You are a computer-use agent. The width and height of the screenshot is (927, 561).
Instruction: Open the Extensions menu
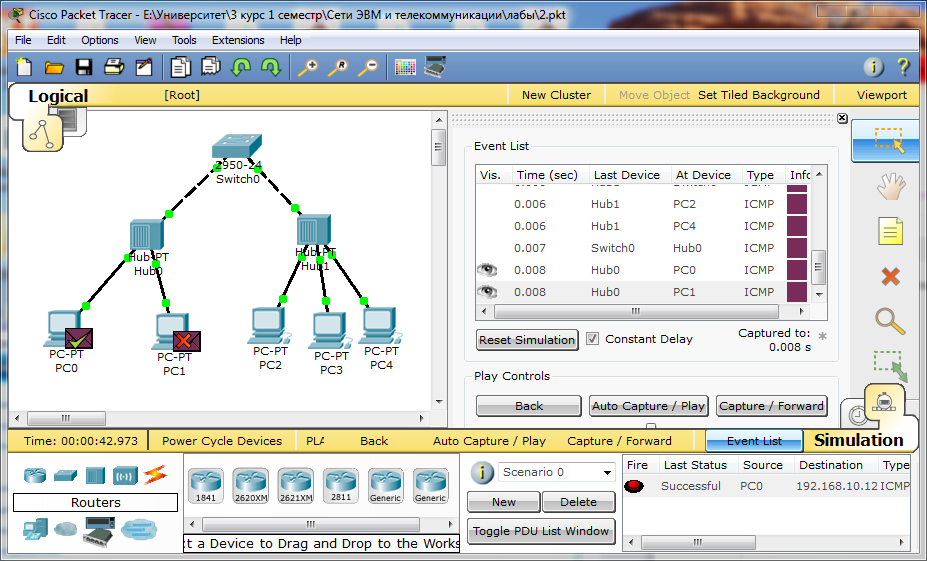[238, 40]
